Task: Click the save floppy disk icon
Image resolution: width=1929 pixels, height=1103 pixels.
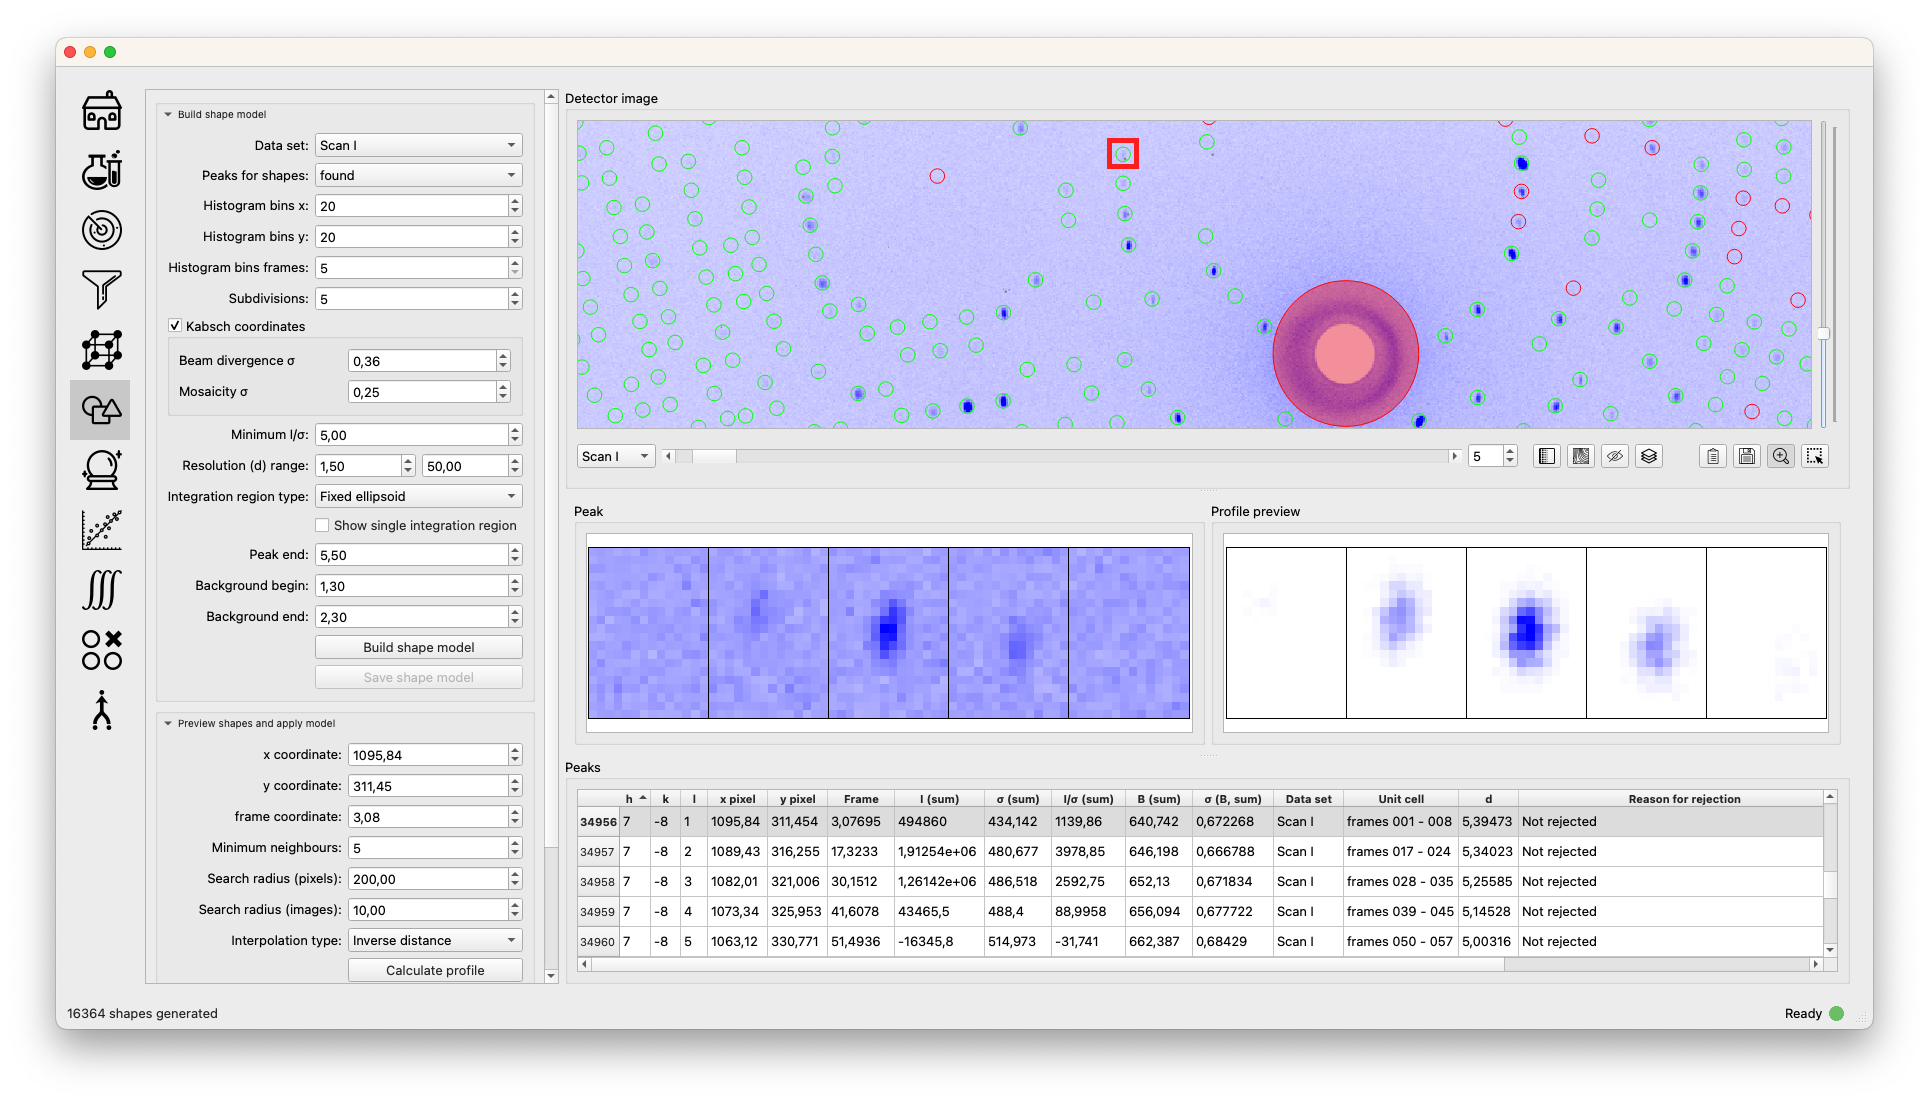Action: point(1747,457)
